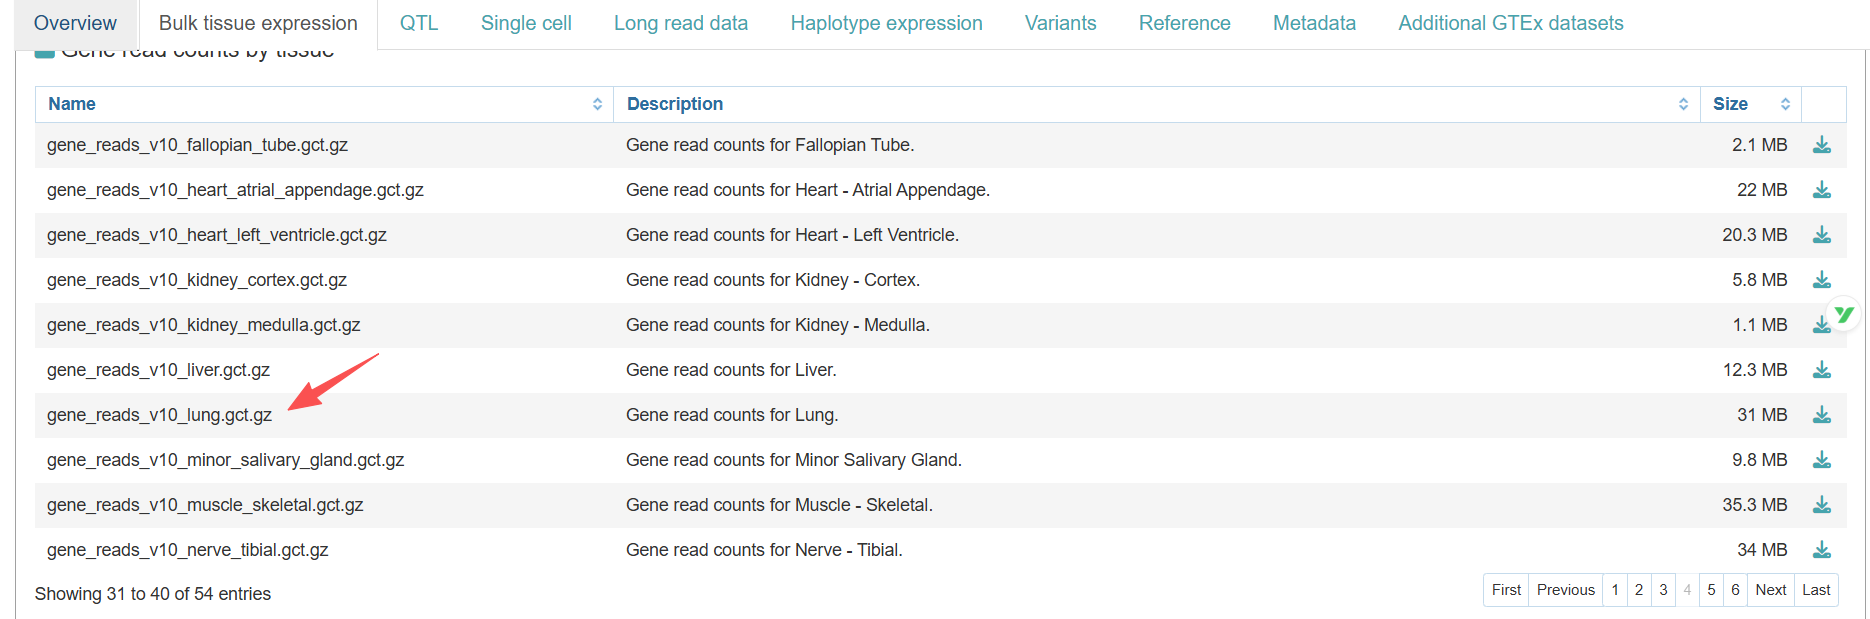Screen dimensions: 1870x619
Task: Jump to the Last page
Action: click(1816, 590)
